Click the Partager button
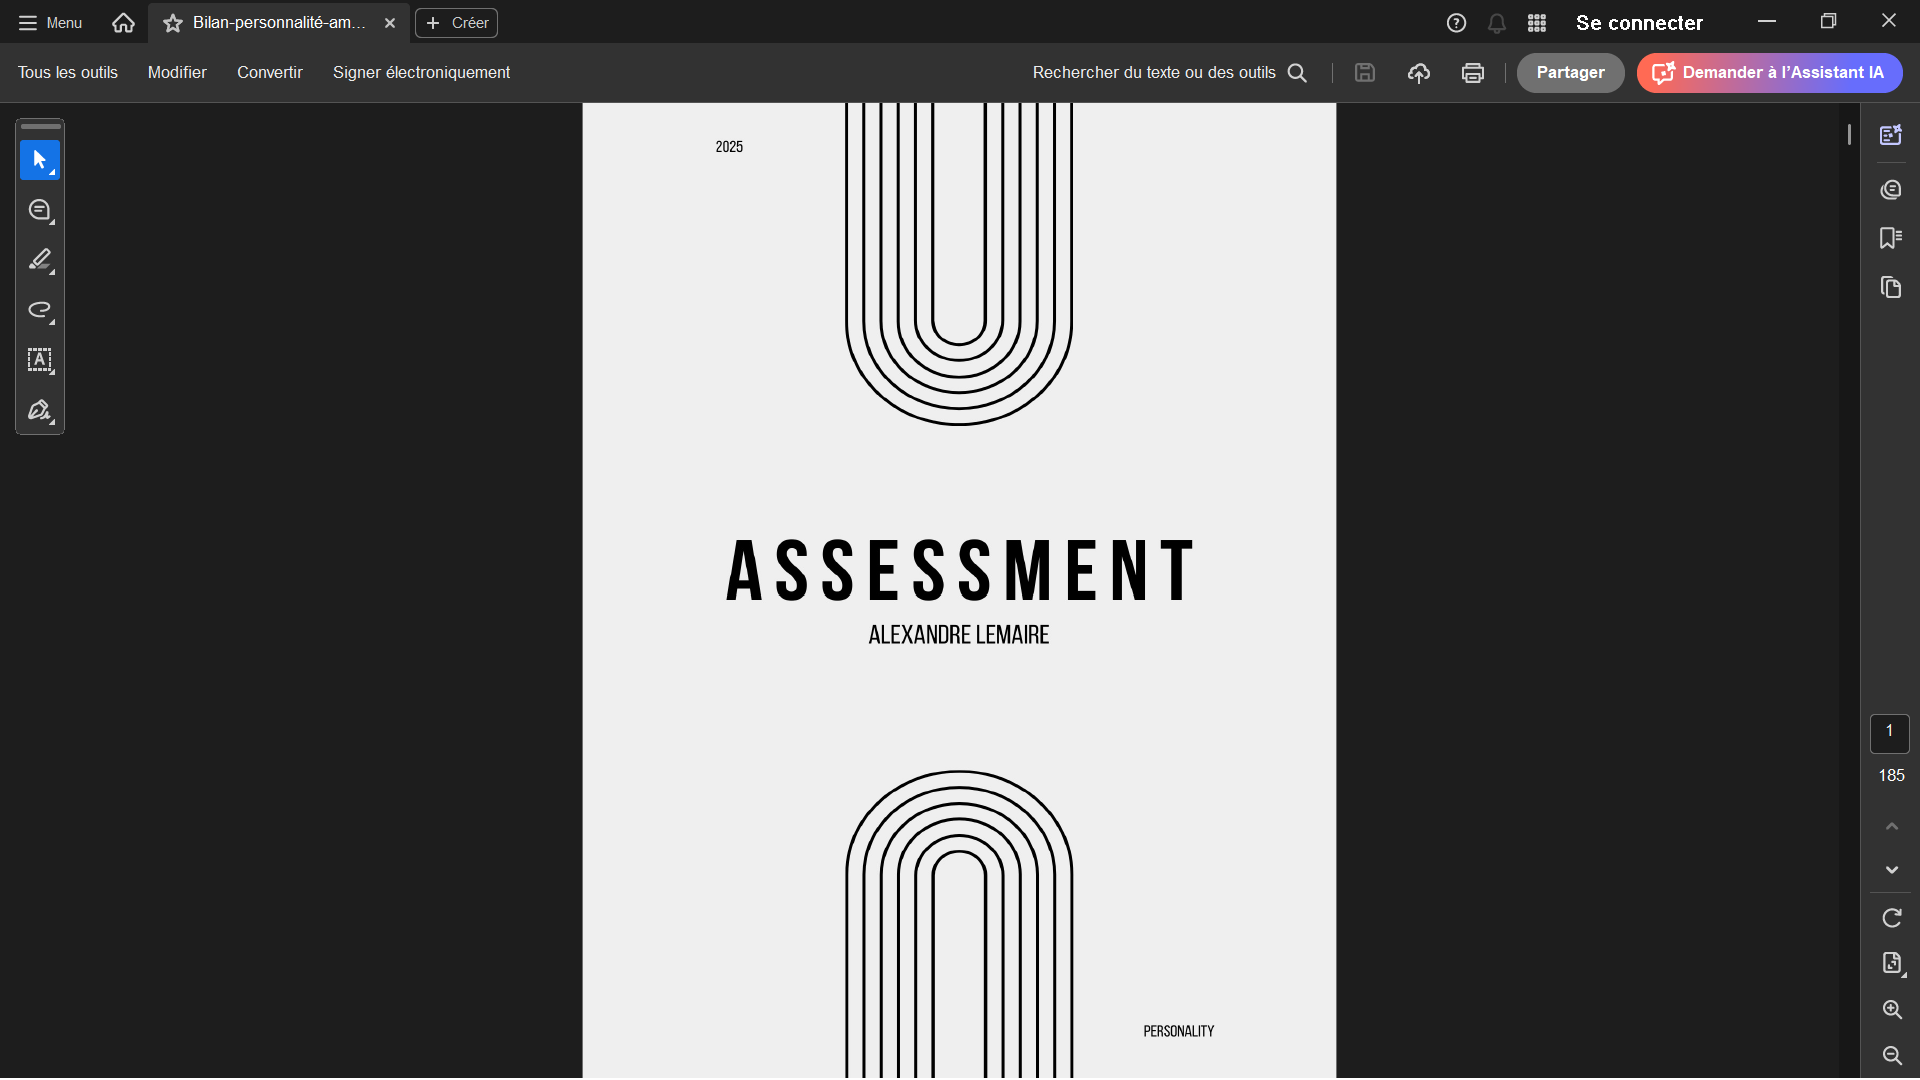Image resolution: width=1920 pixels, height=1080 pixels. click(1570, 73)
